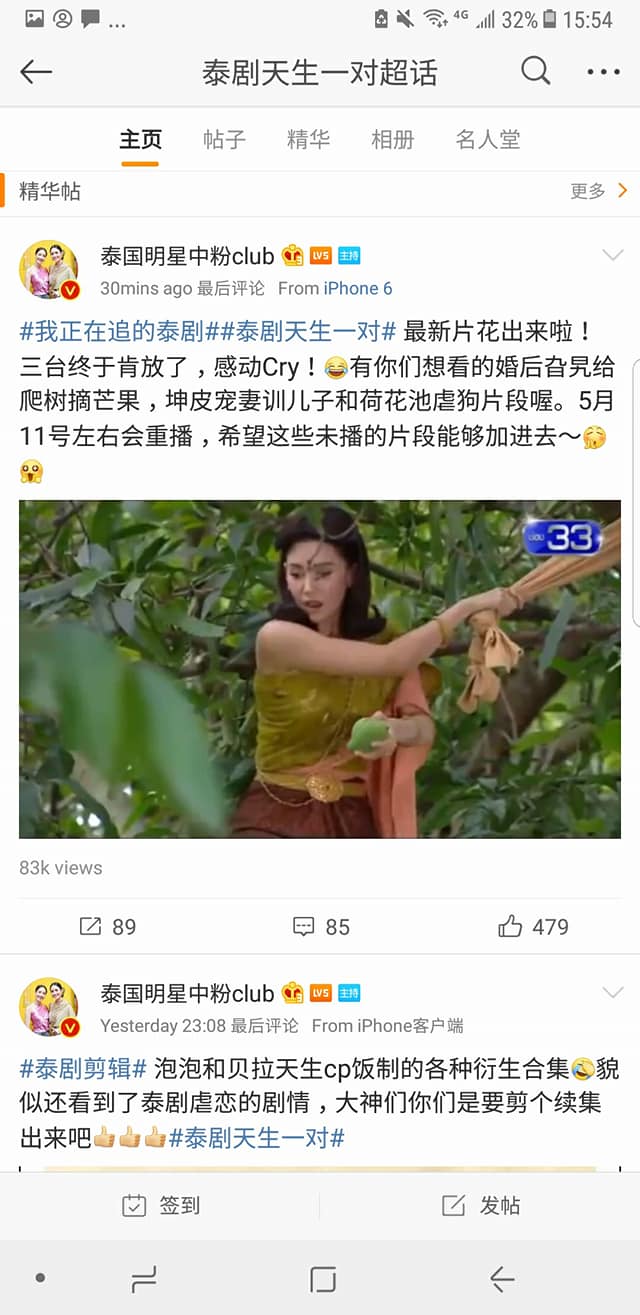The width and height of the screenshot is (640, 1315).
Task: Tap the 发帖 compose post icon
Action: [453, 1205]
